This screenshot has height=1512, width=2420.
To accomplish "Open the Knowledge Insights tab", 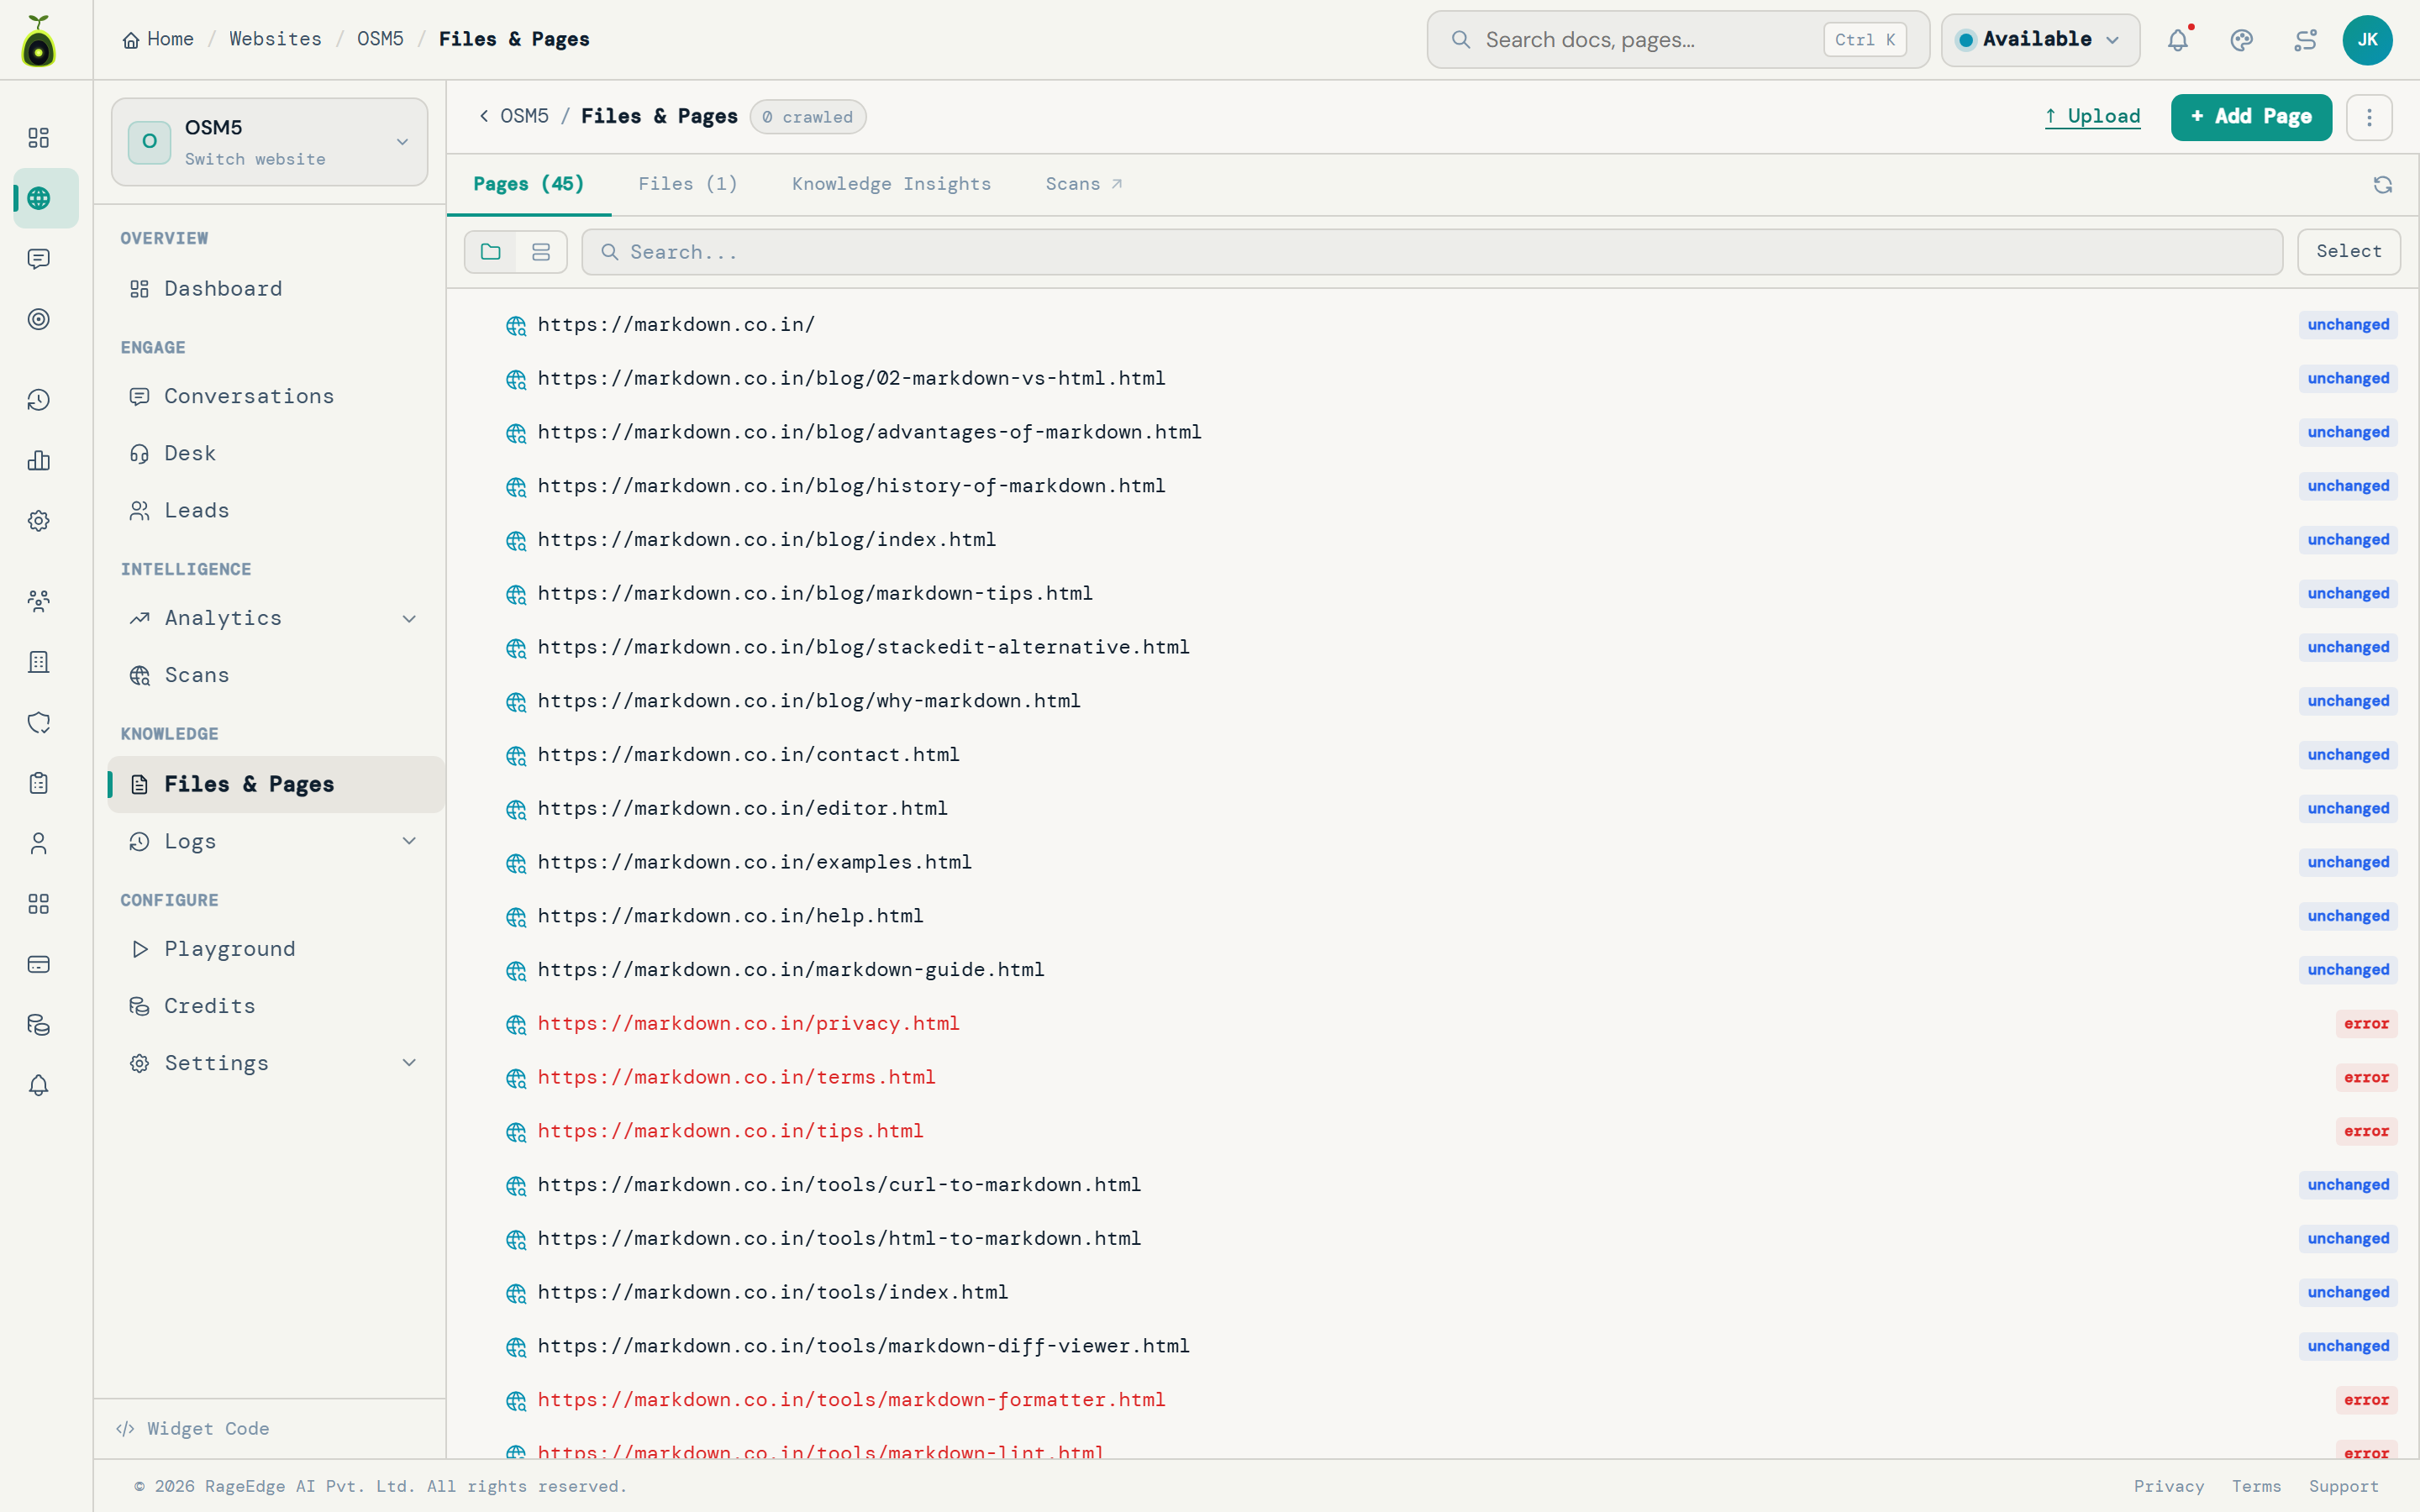I will pyautogui.click(x=891, y=184).
